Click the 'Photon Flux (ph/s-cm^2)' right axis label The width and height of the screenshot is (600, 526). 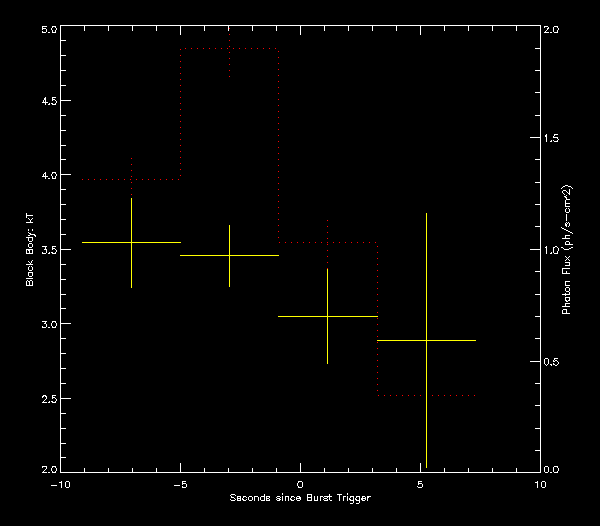tap(567, 250)
